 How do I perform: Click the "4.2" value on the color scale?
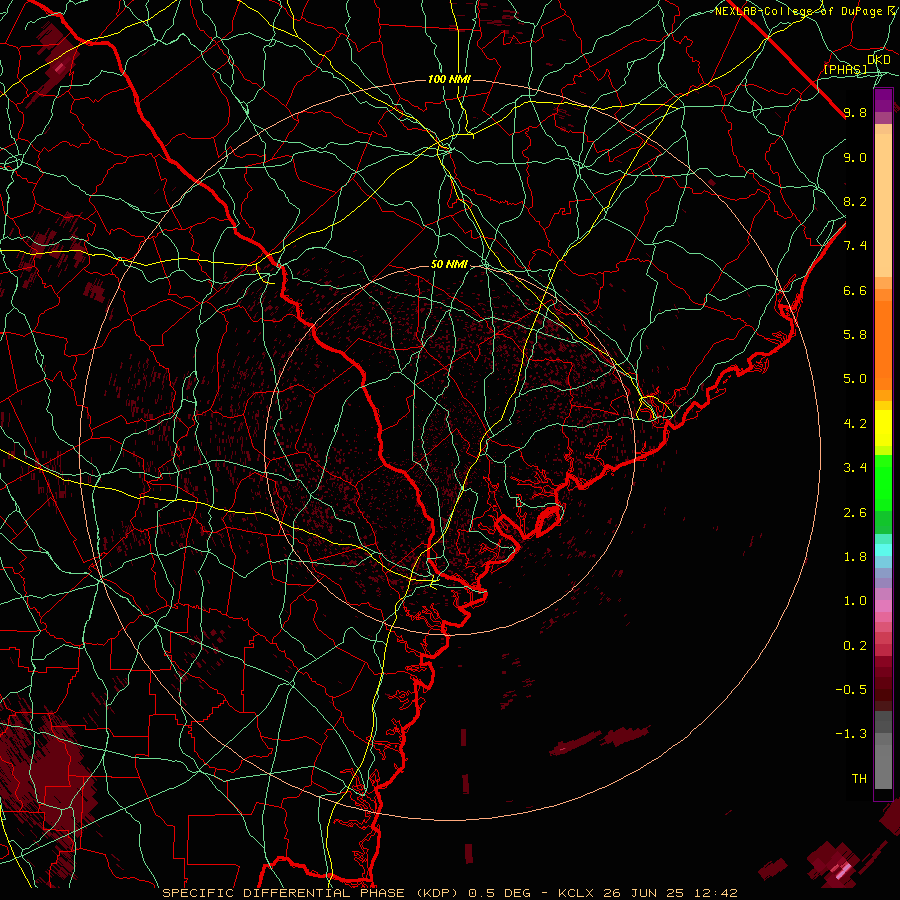(x=855, y=424)
